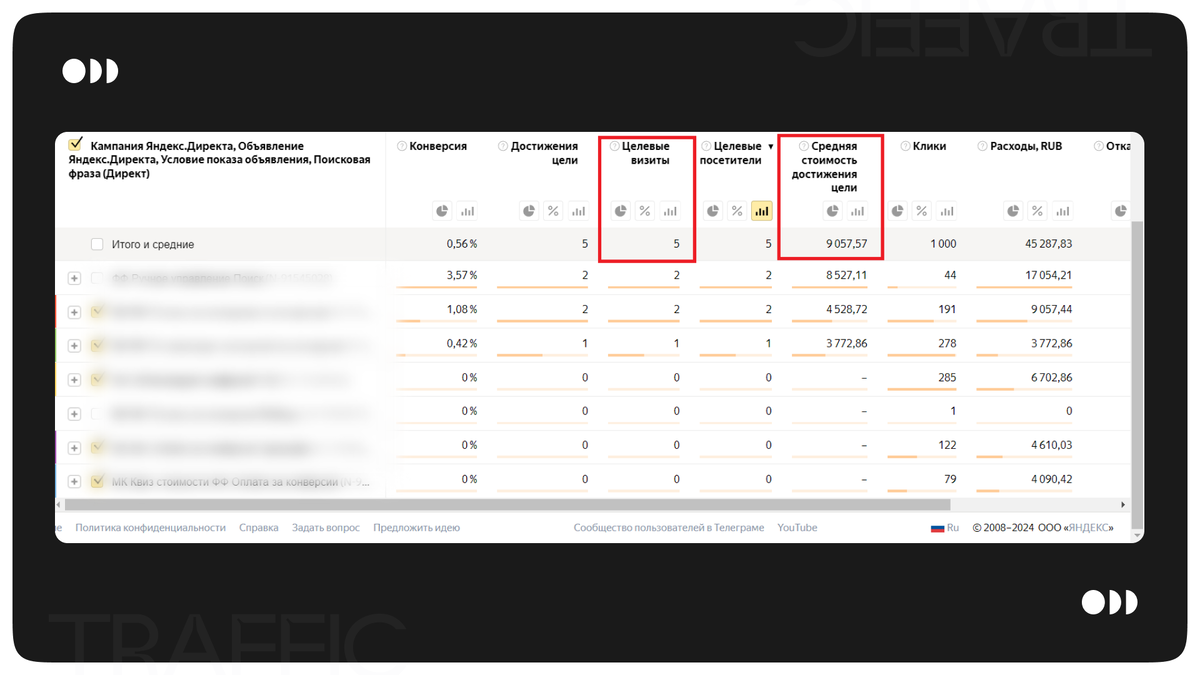Image resolution: width=1200 pixels, height=675 pixels.
Task: Click the horizontal scrollbar thumb under the table
Action: 508,505
